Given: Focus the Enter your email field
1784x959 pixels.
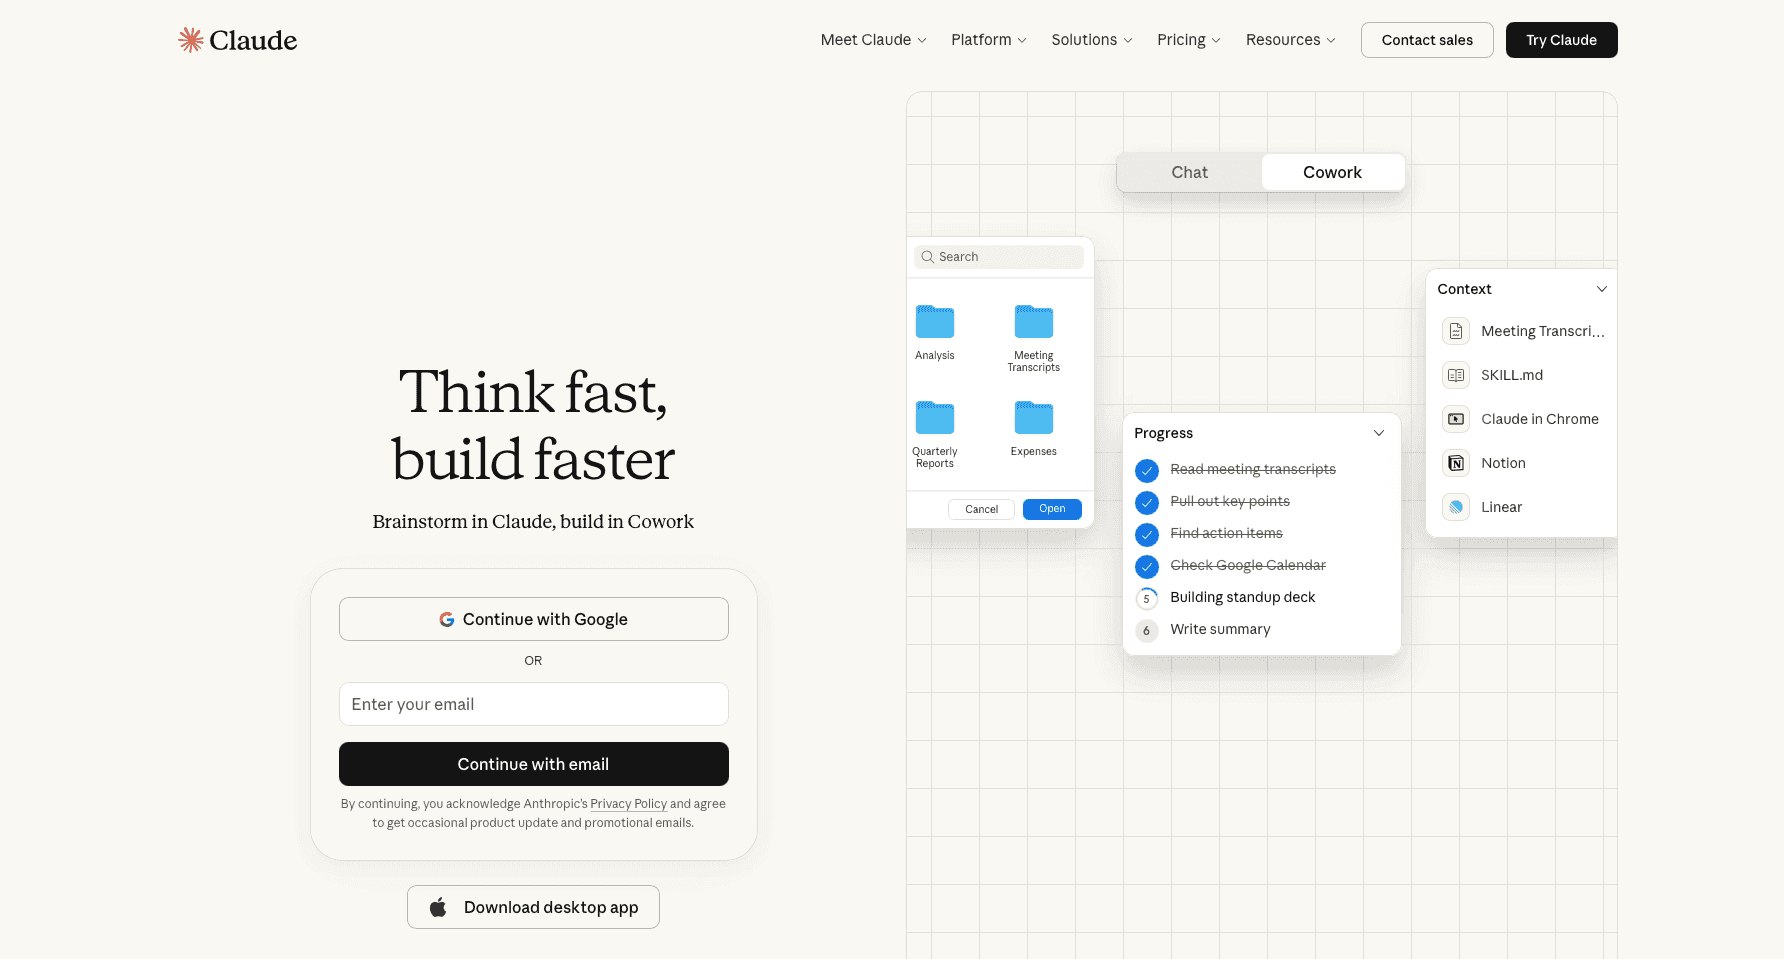Looking at the screenshot, I should click(534, 704).
